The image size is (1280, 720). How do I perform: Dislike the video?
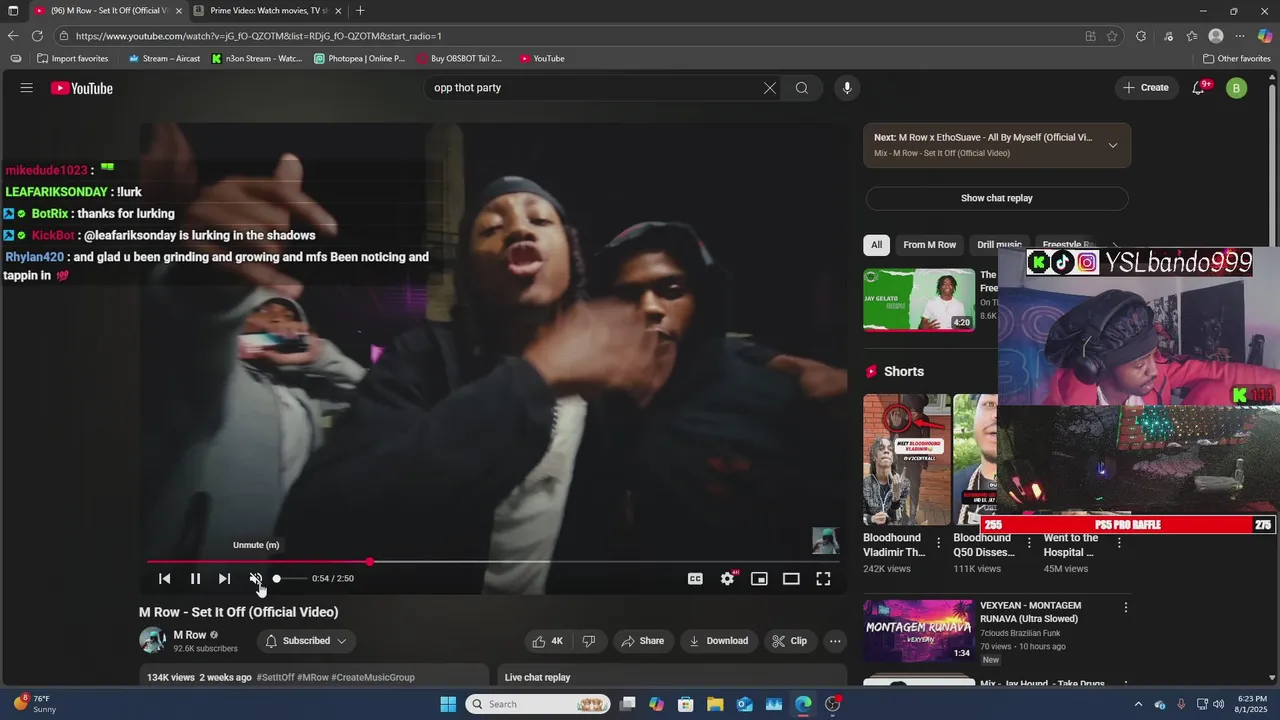pos(589,641)
